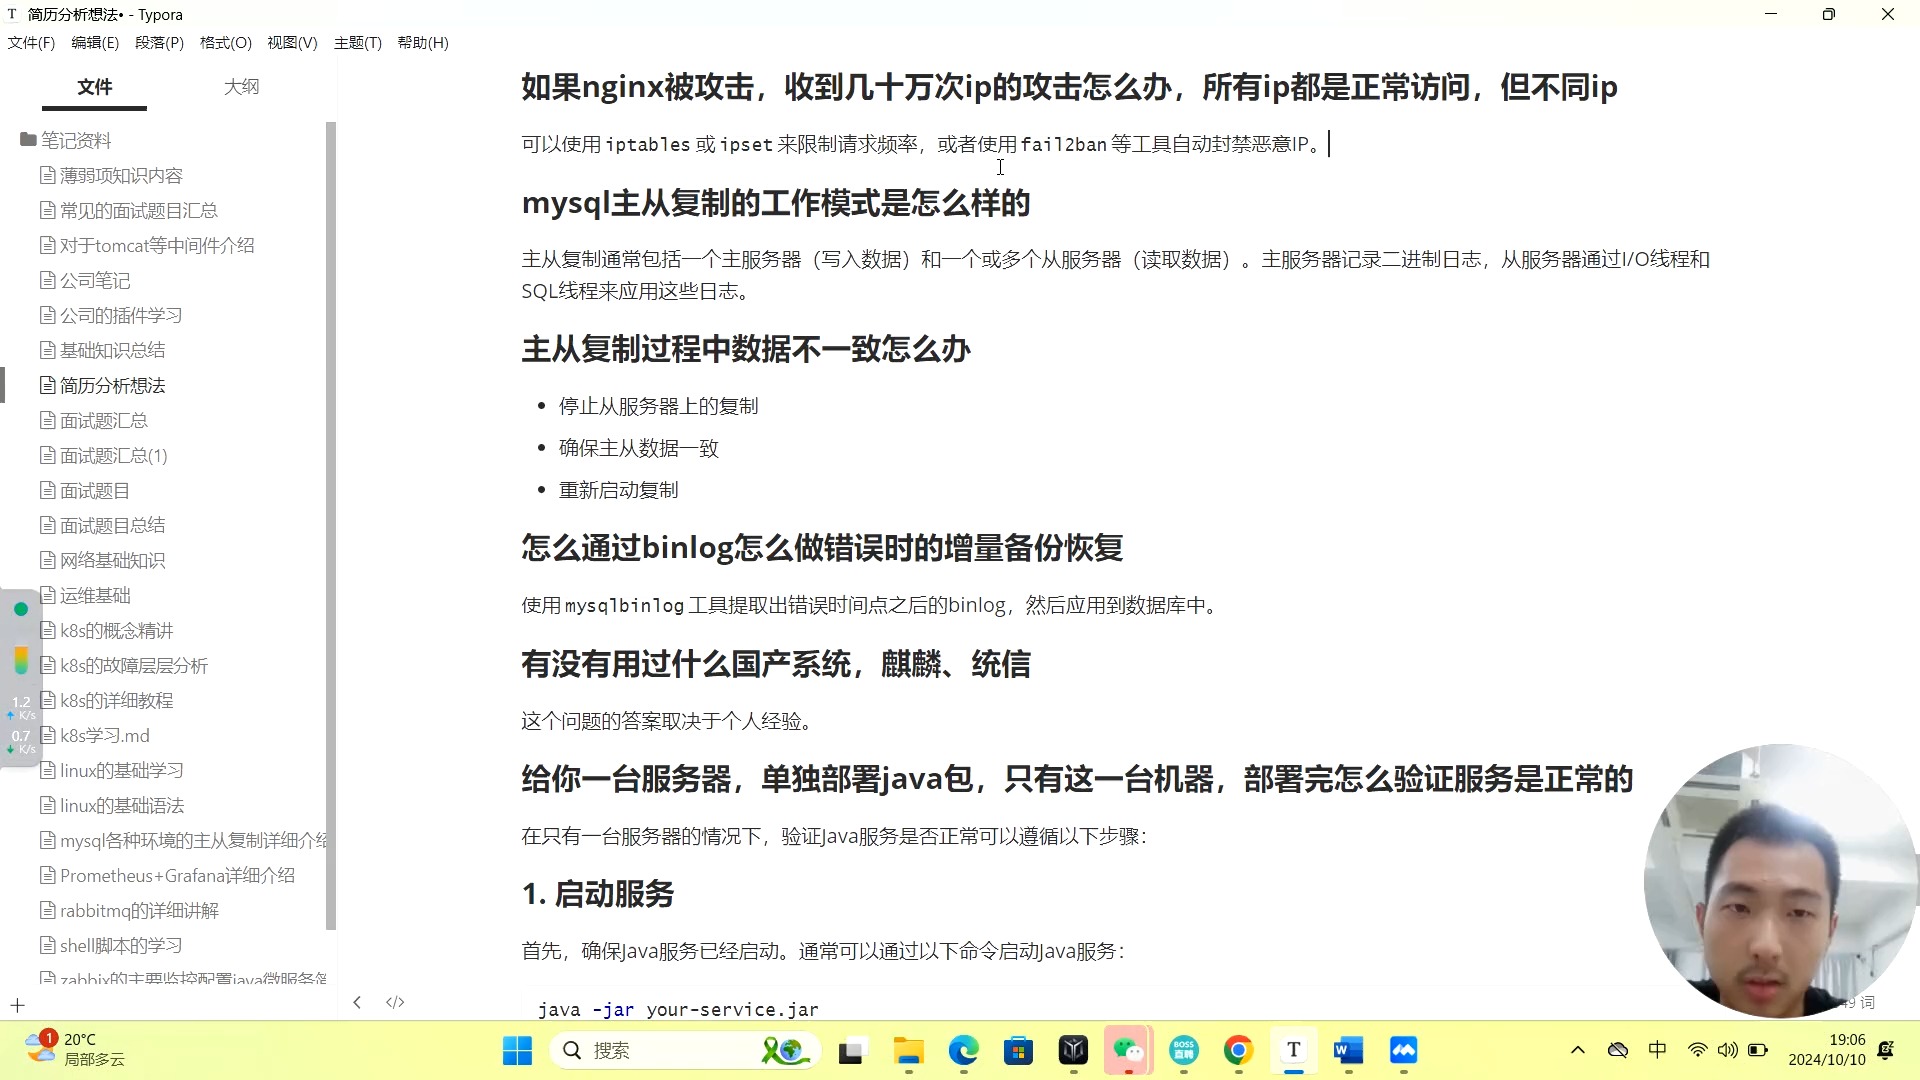1920x1080 pixels.
Task: Open the 文件(F) menu
Action: (x=31, y=43)
